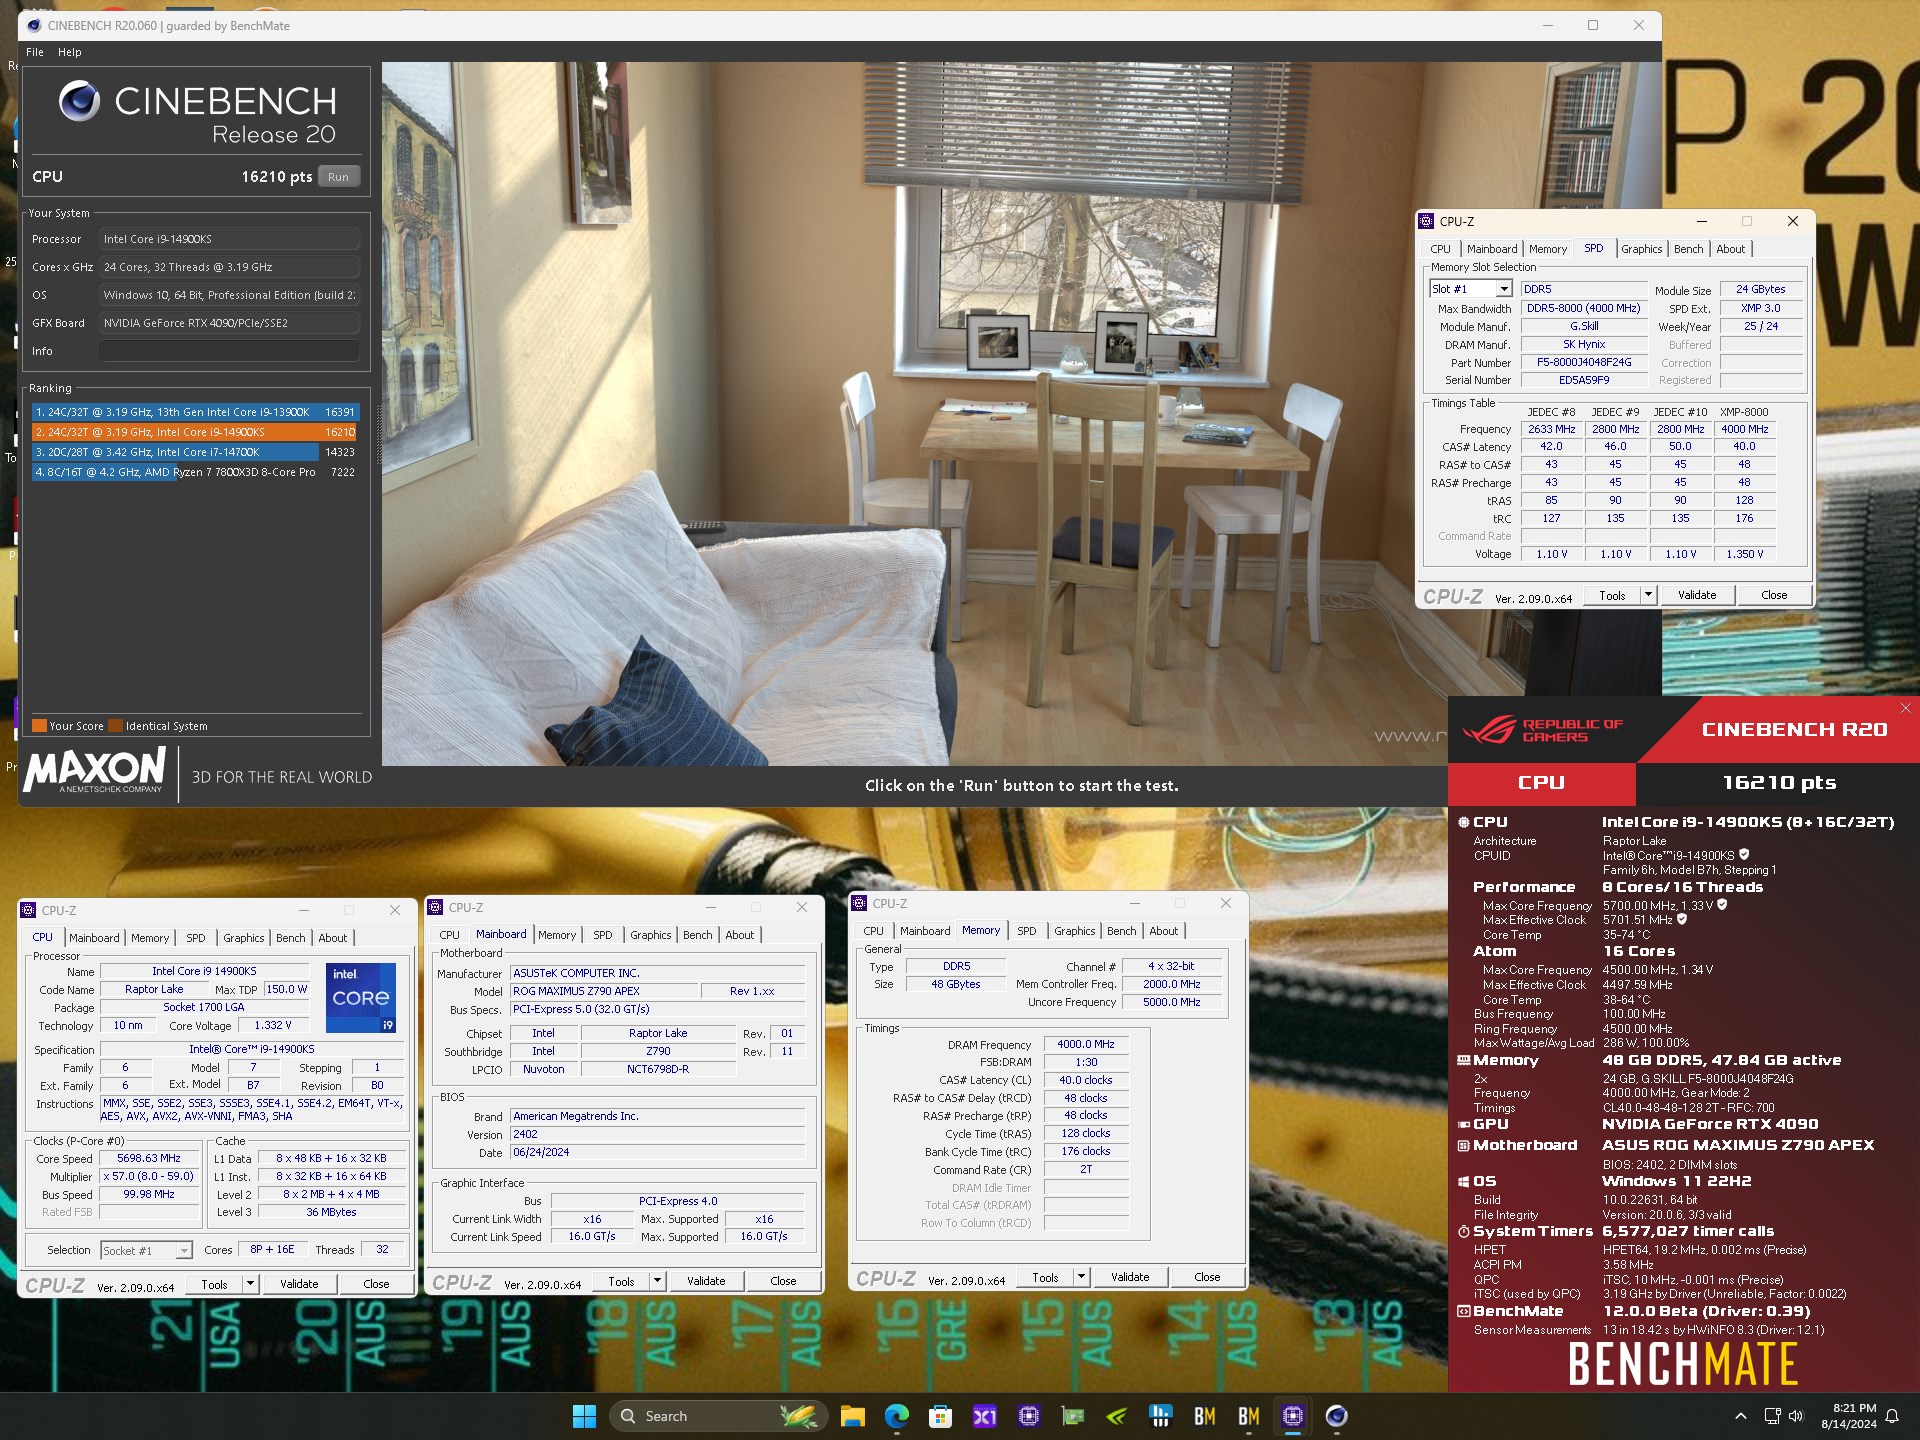The image size is (1920, 1440).
Task: Select the AMD Ryzen 7 7800X3D ranking entry
Action: point(195,472)
